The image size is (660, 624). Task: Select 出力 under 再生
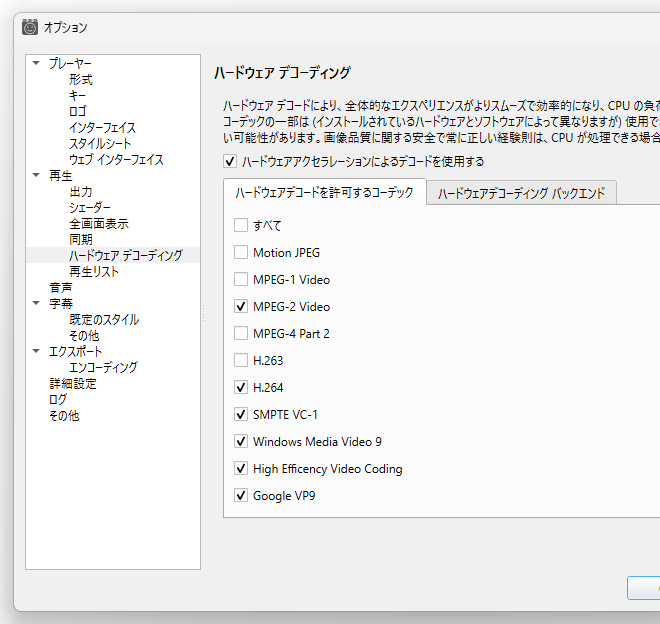coord(80,191)
